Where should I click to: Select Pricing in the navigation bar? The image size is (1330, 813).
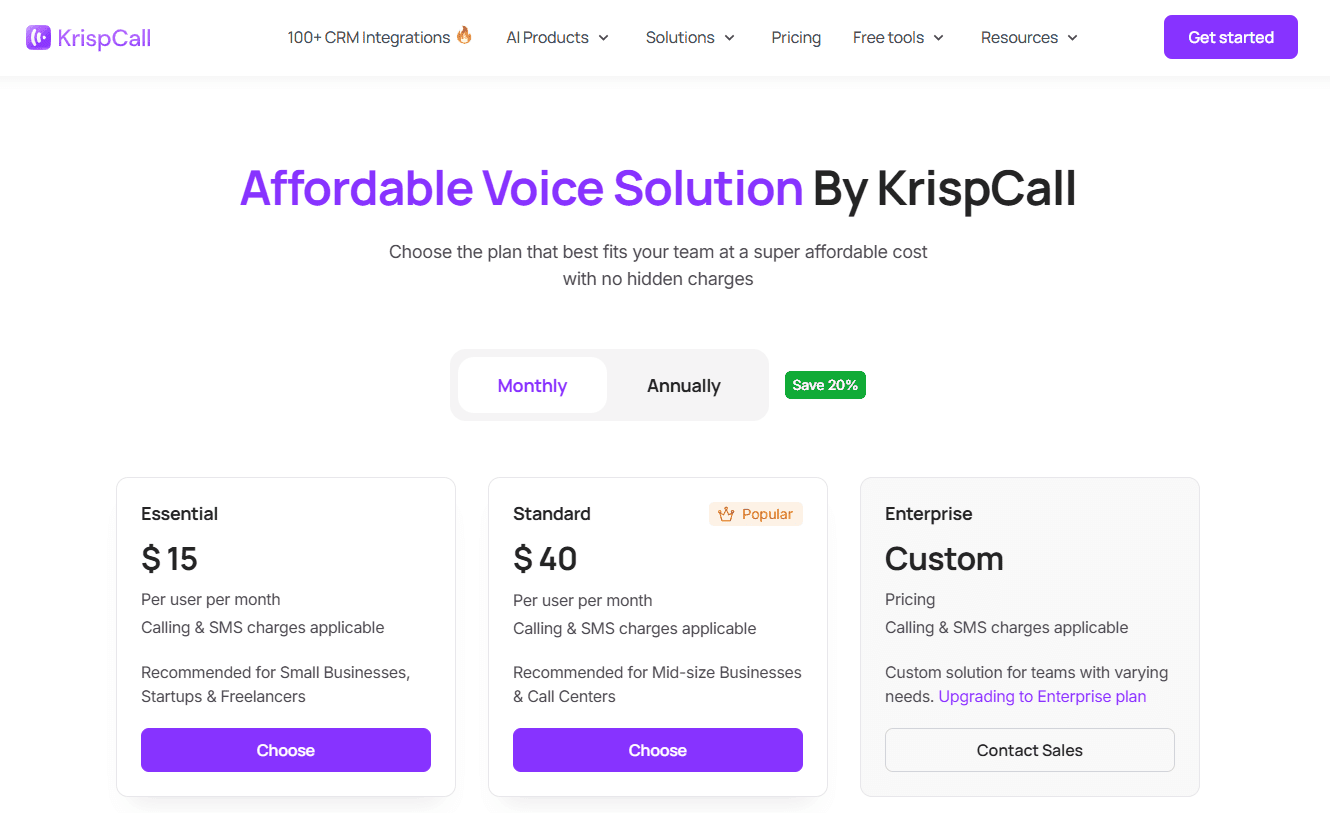coord(796,37)
